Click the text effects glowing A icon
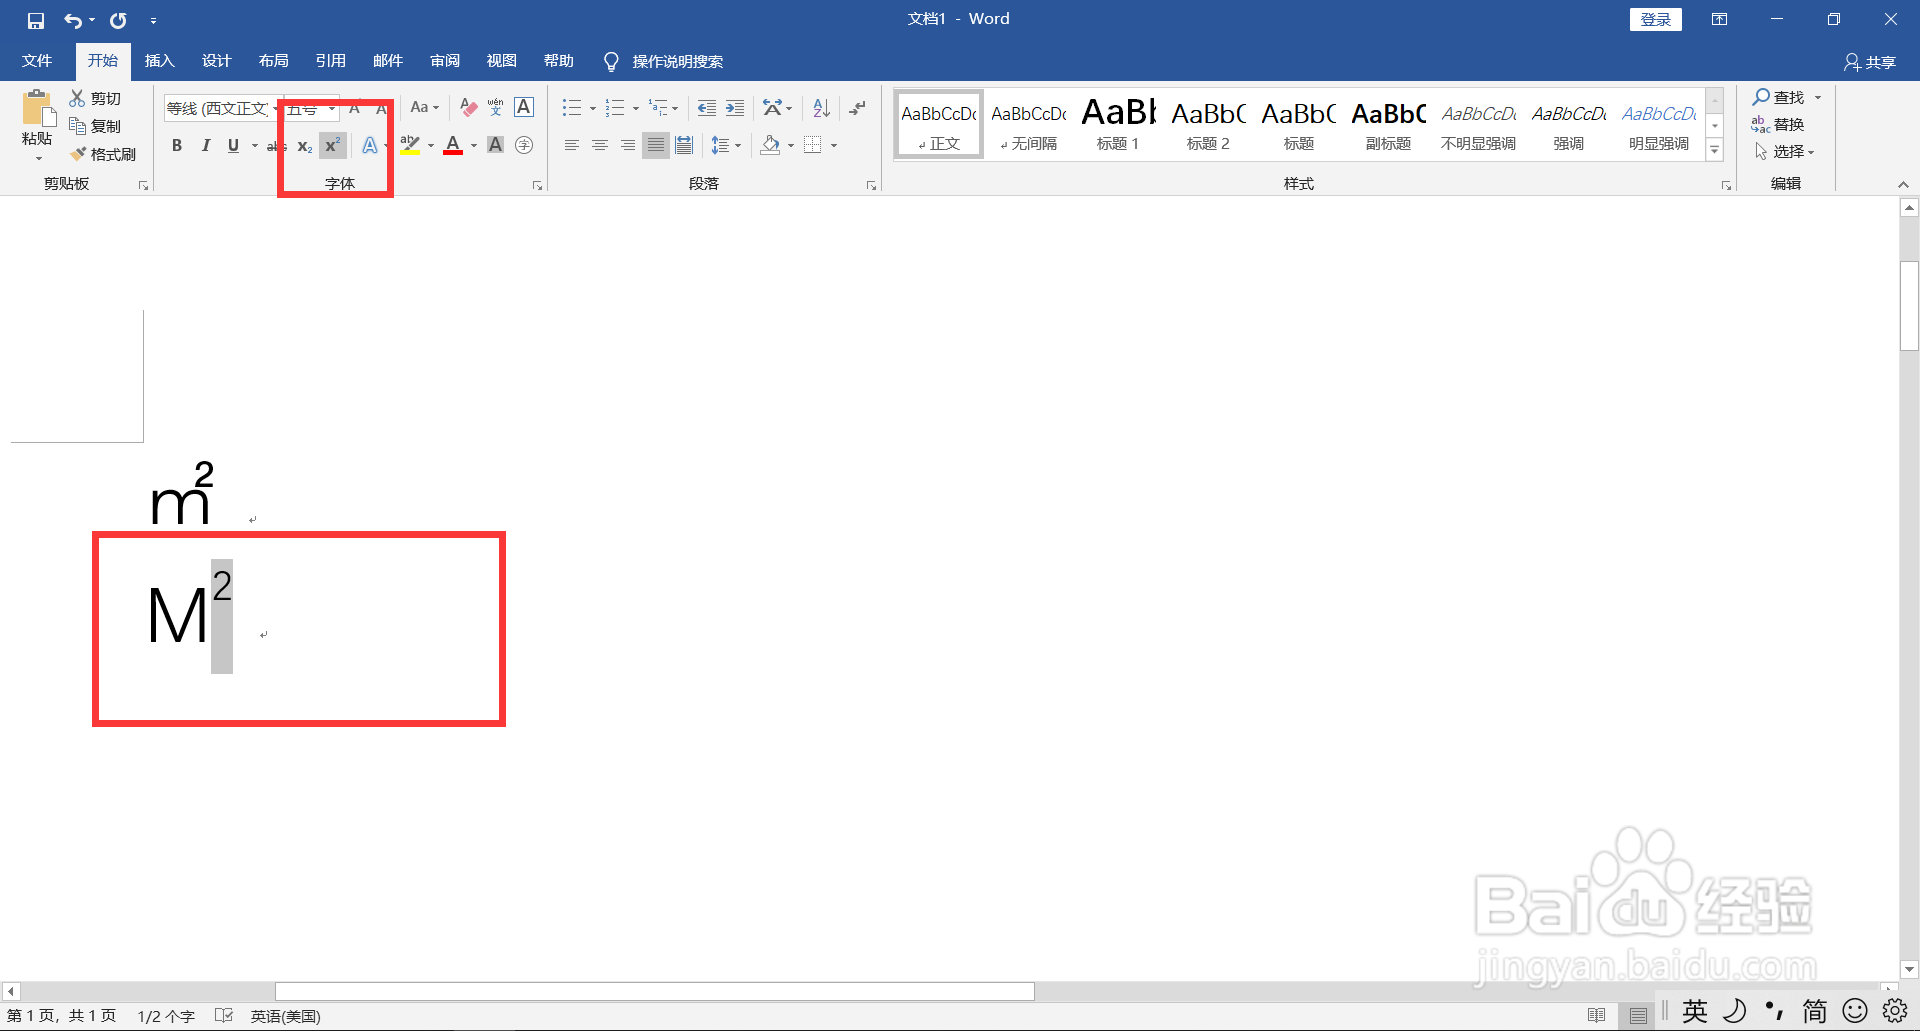1920x1031 pixels. click(369, 146)
